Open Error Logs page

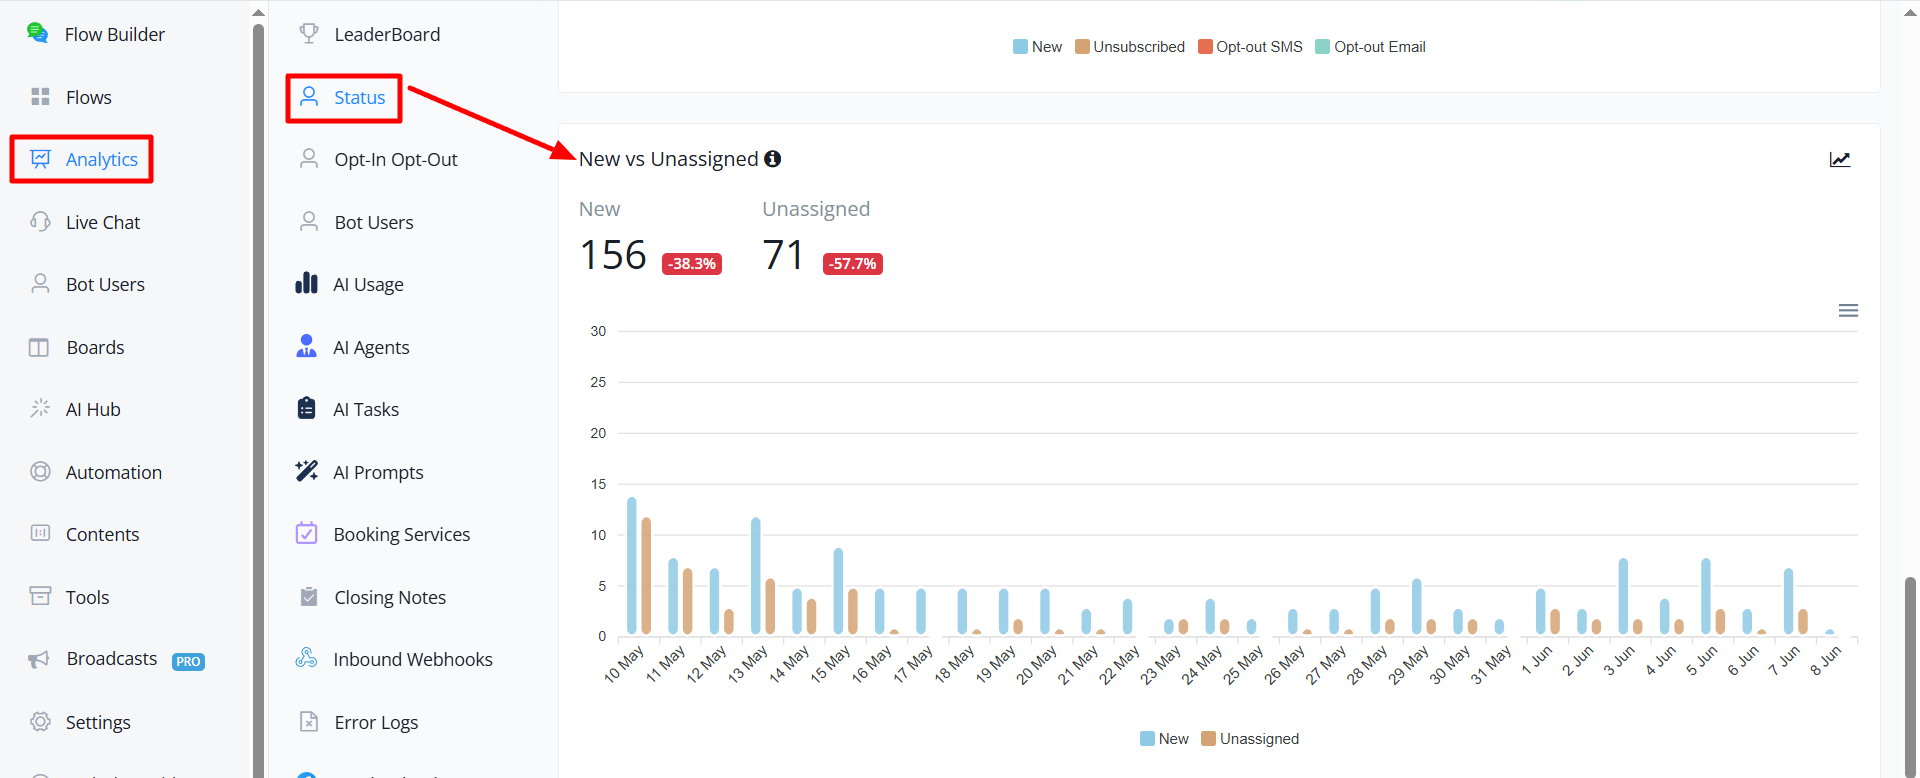coord(359,722)
